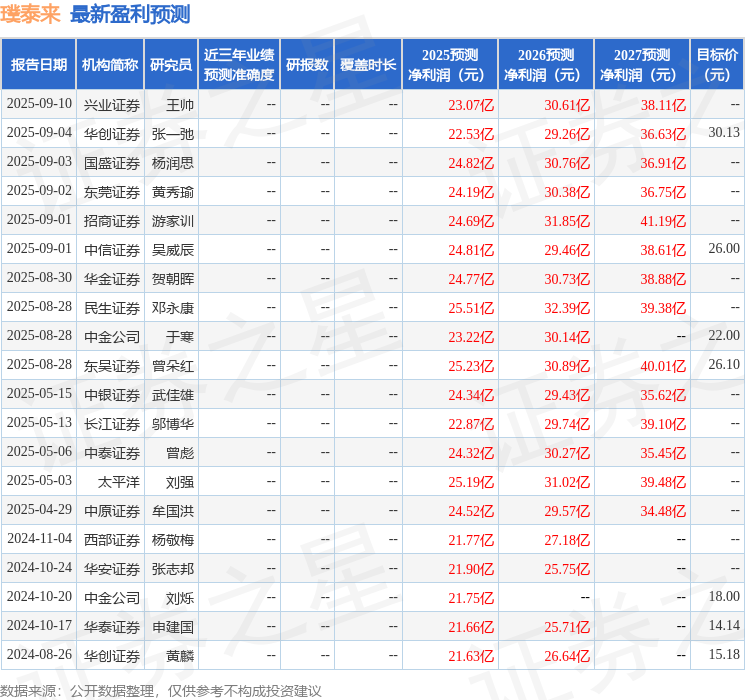Image resolution: width=745 pixels, height=700 pixels.
Task: Click the 目标价 column header
Action: pyautogui.click(x=717, y=65)
